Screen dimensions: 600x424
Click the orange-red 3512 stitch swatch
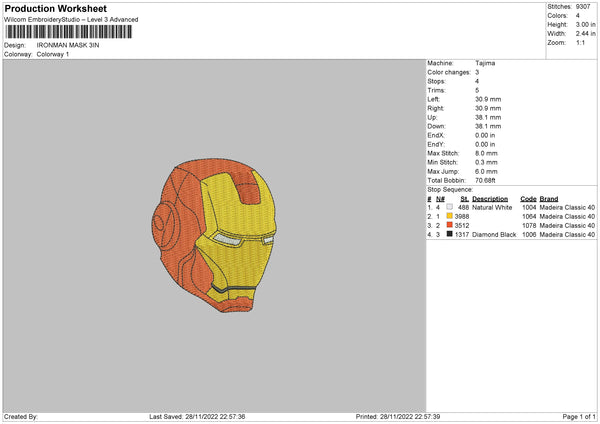click(449, 225)
